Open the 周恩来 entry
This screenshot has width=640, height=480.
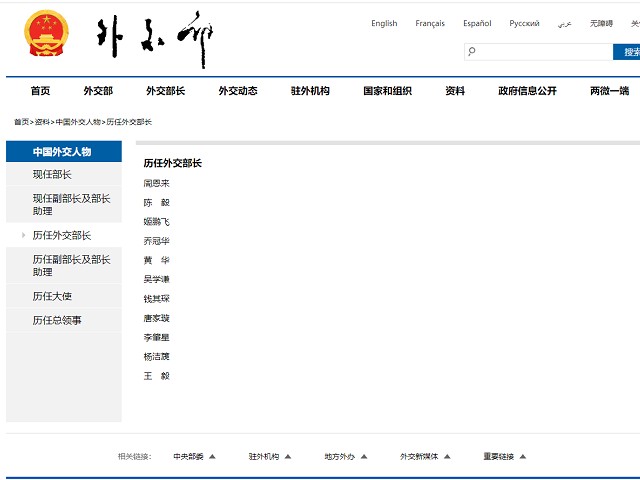point(156,183)
